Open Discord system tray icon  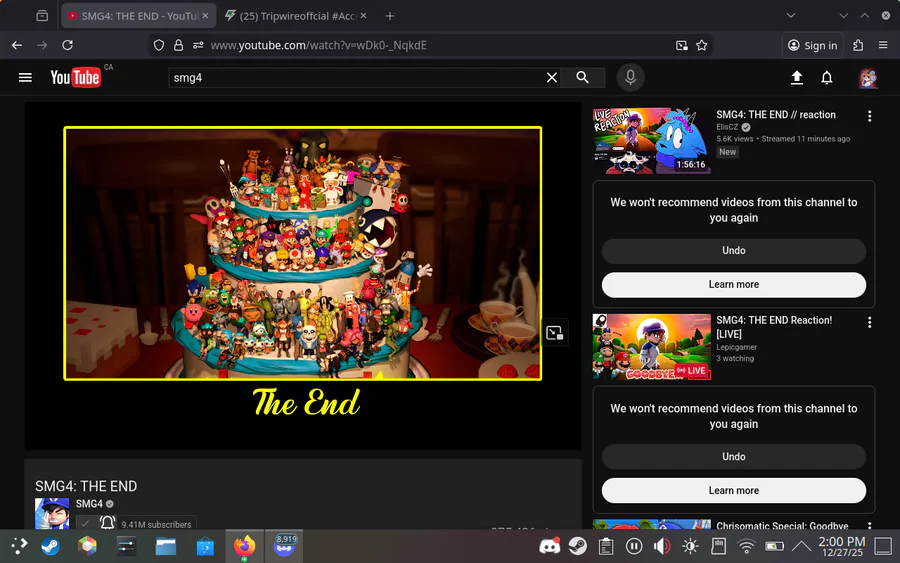[x=549, y=546]
